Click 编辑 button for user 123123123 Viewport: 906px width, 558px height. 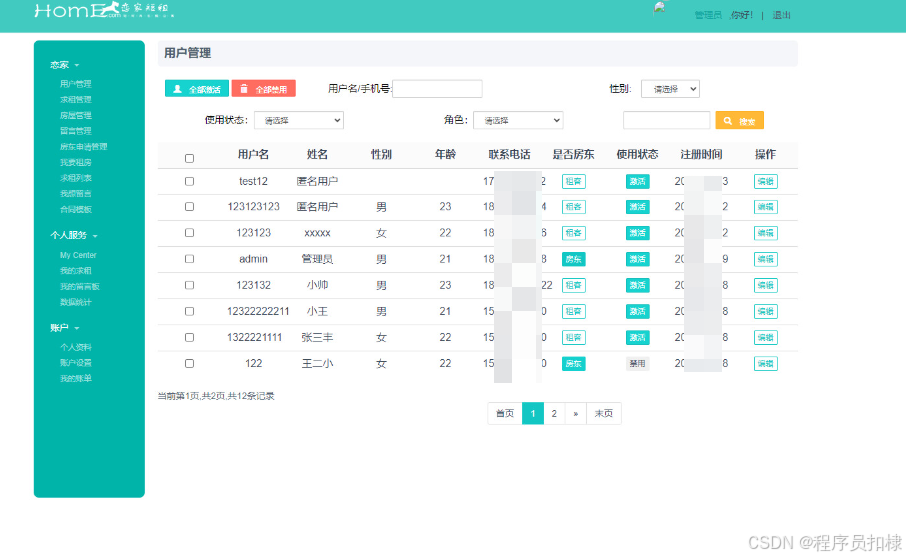click(766, 207)
